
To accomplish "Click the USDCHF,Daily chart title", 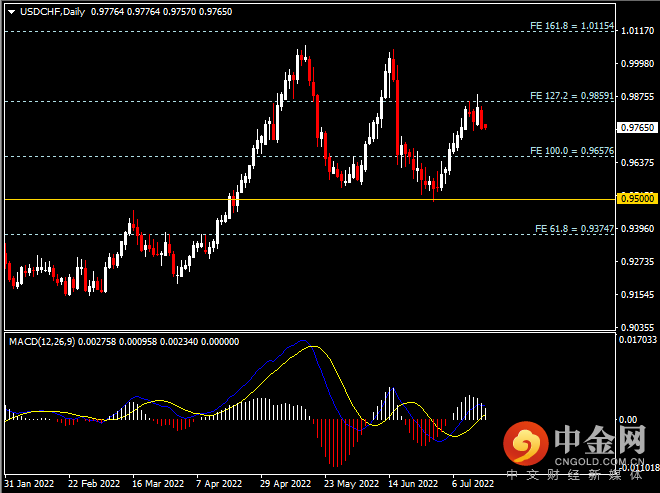I will 53,12.
